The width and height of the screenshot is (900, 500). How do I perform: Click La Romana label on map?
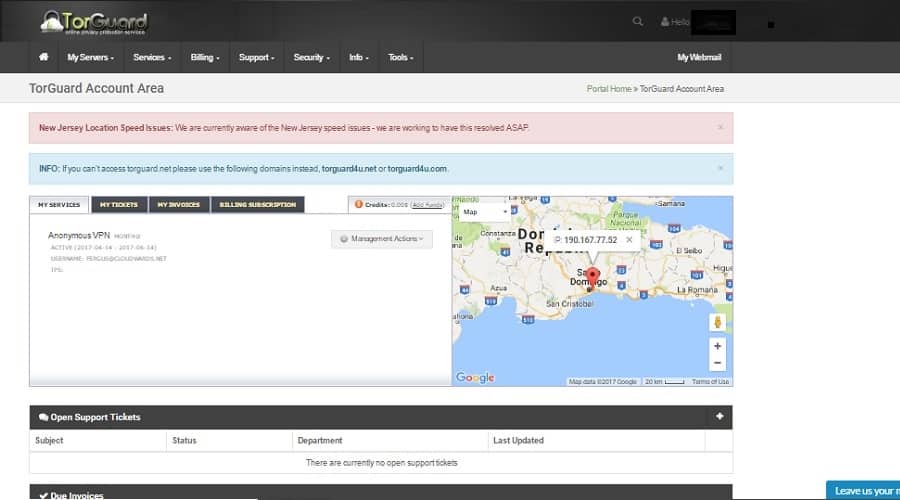click(697, 290)
